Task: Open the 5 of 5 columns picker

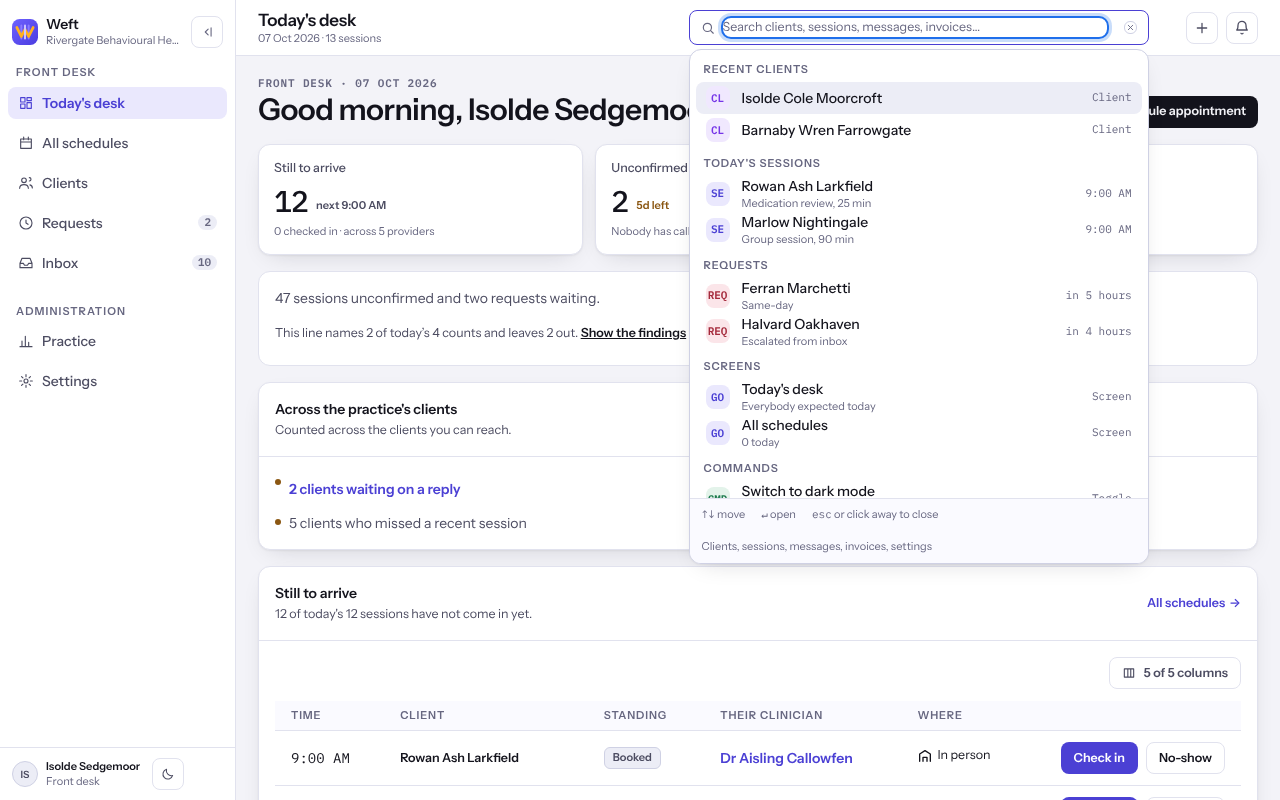Action: pyautogui.click(x=1175, y=673)
